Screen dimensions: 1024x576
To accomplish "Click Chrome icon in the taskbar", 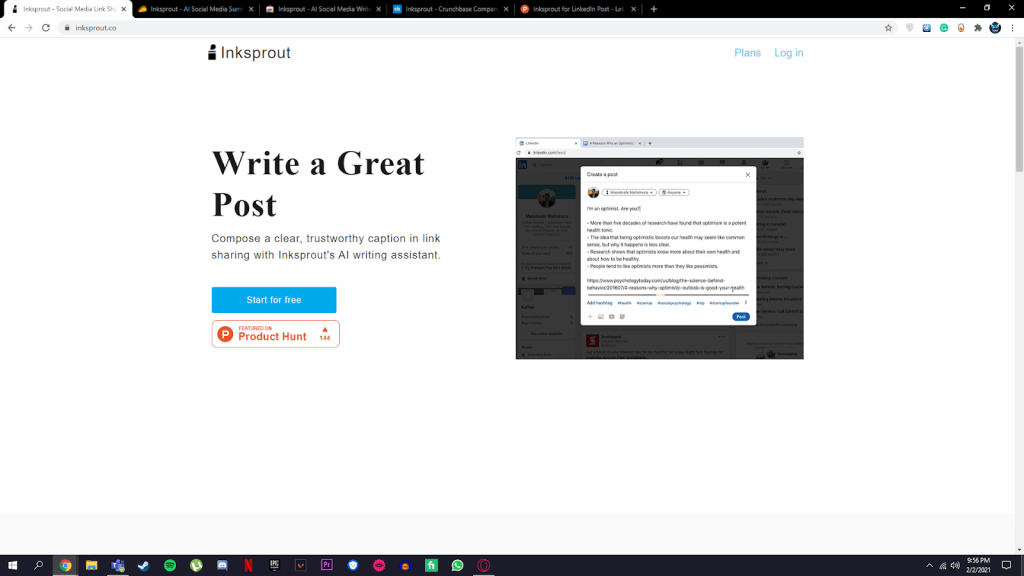I will coord(65,566).
